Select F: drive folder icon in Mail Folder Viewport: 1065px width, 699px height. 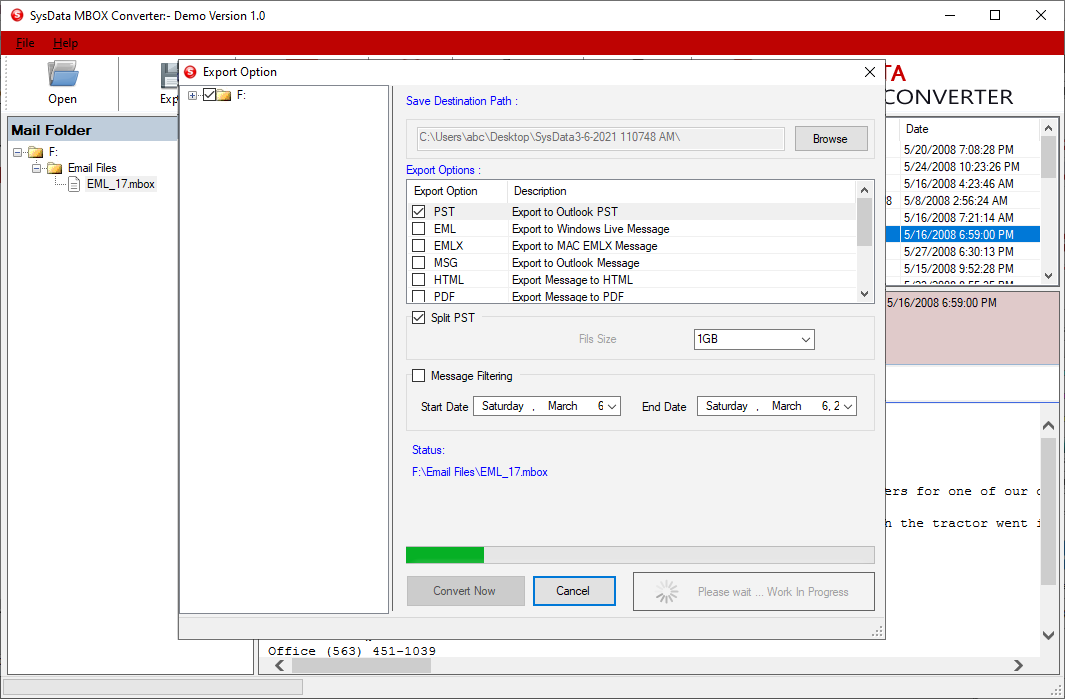36,152
